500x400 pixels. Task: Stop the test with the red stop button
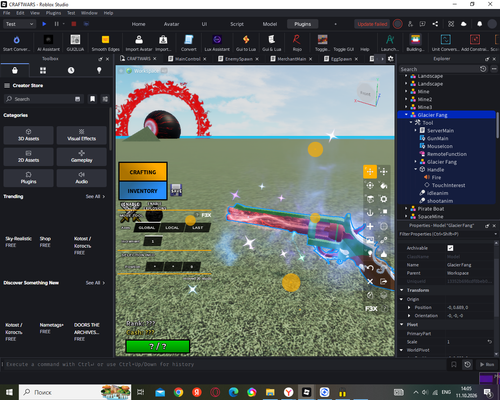click(x=74, y=24)
